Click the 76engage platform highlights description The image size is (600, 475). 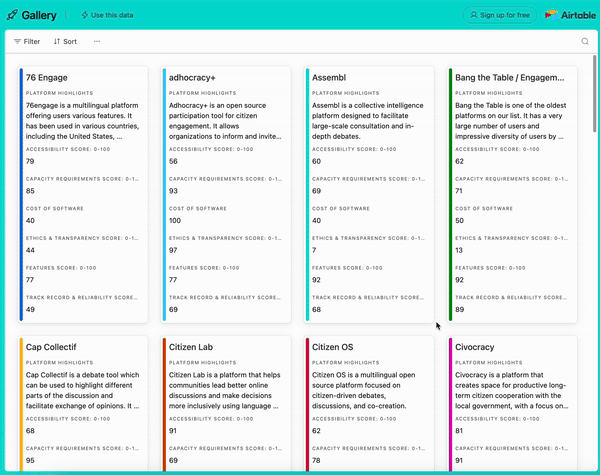[x=83, y=121]
